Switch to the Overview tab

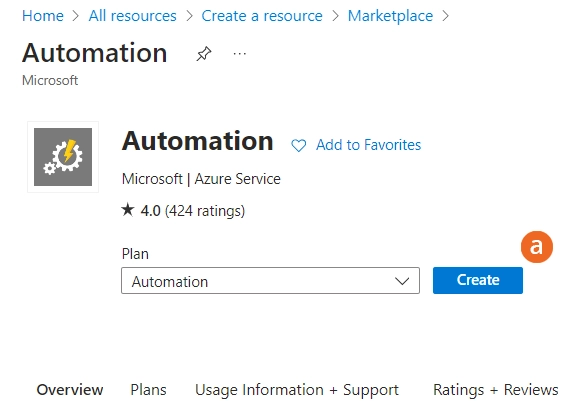coord(70,390)
